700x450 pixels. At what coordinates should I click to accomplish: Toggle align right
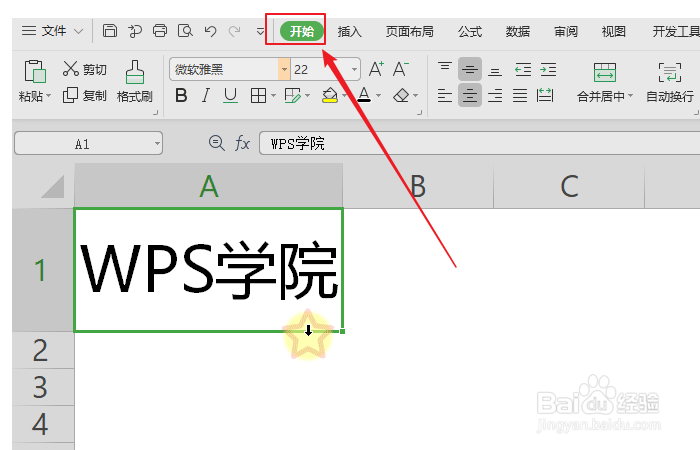(x=495, y=96)
